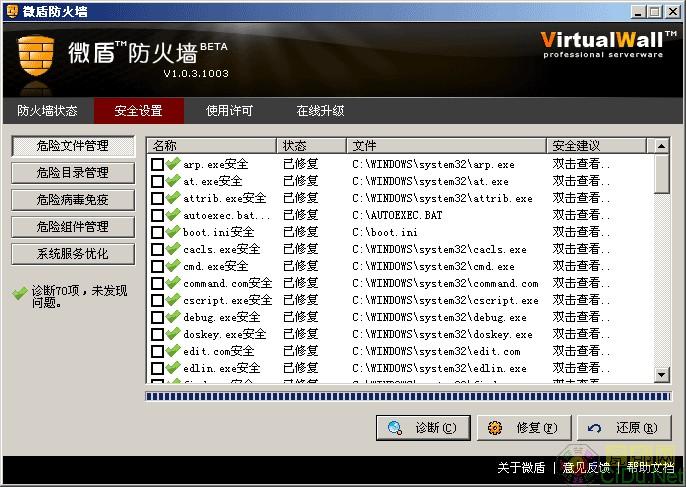Click the list scrollbar down arrow
The image size is (686, 487).
click(x=662, y=375)
